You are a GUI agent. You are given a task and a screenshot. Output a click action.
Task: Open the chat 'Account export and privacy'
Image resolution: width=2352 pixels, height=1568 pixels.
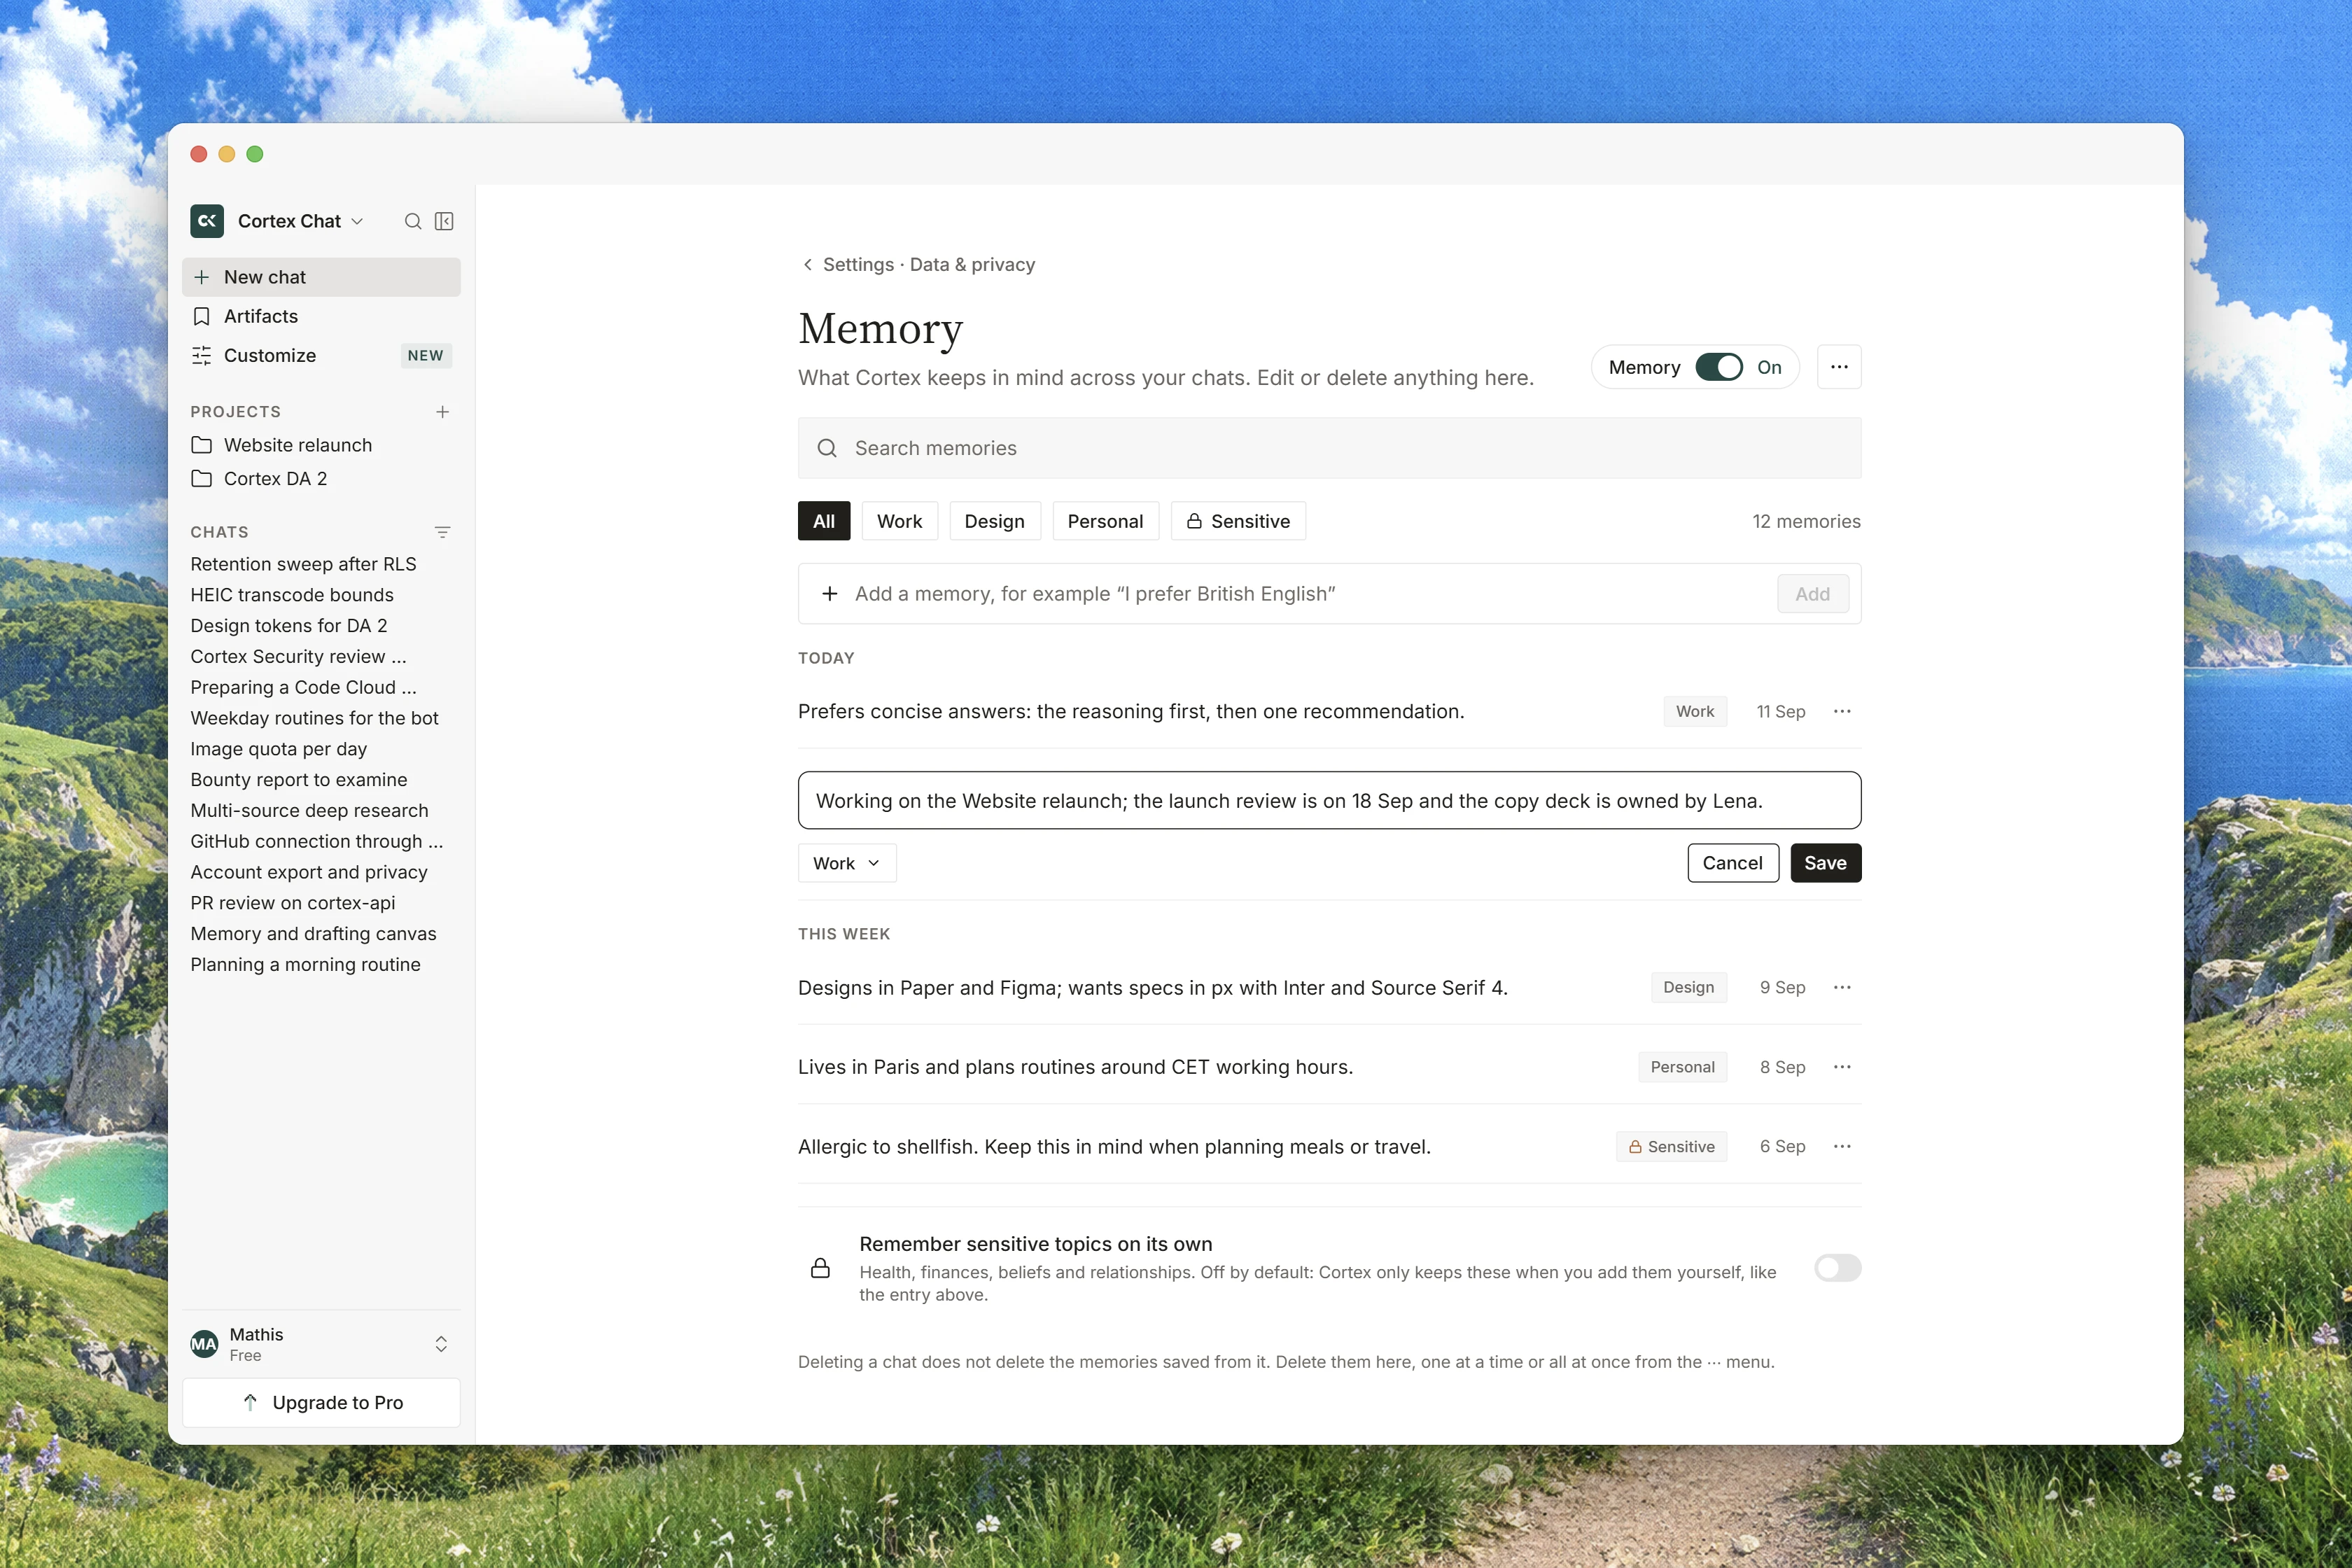(x=309, y=872)
